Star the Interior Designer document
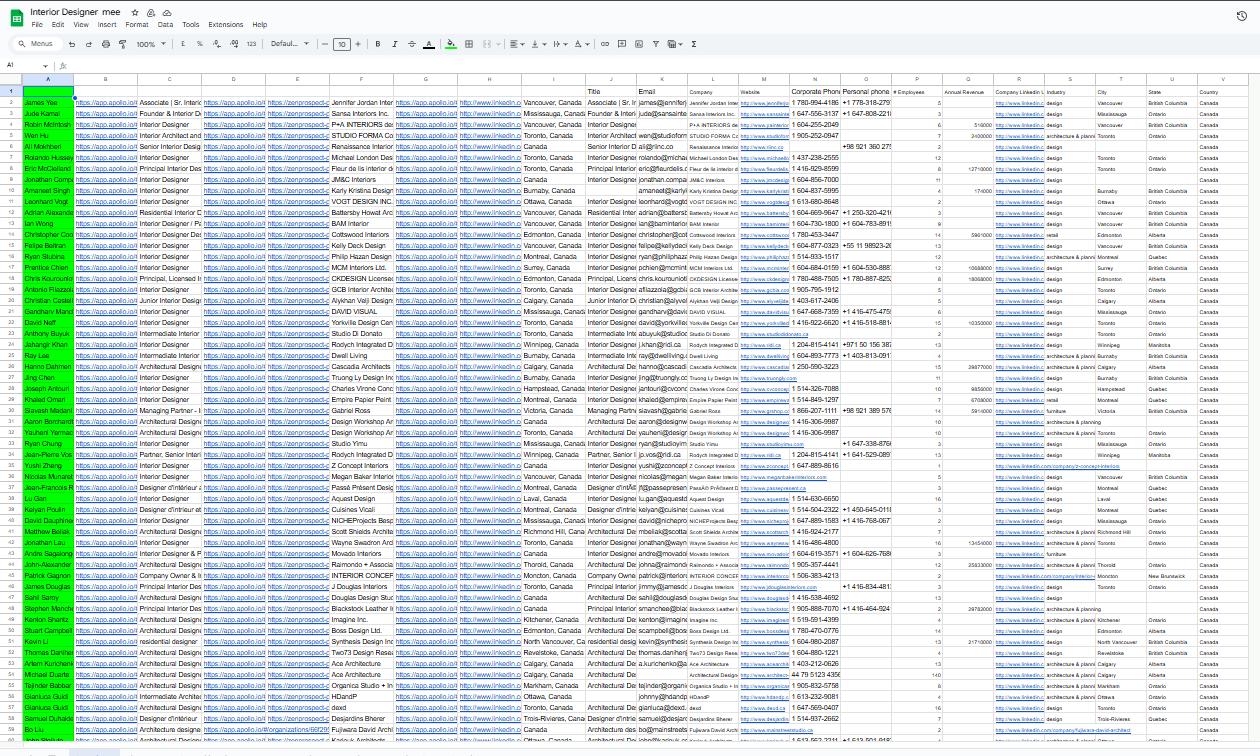The width and height of the screenshot is (1260, 756). pyautogui.click(x=135, y=12)
